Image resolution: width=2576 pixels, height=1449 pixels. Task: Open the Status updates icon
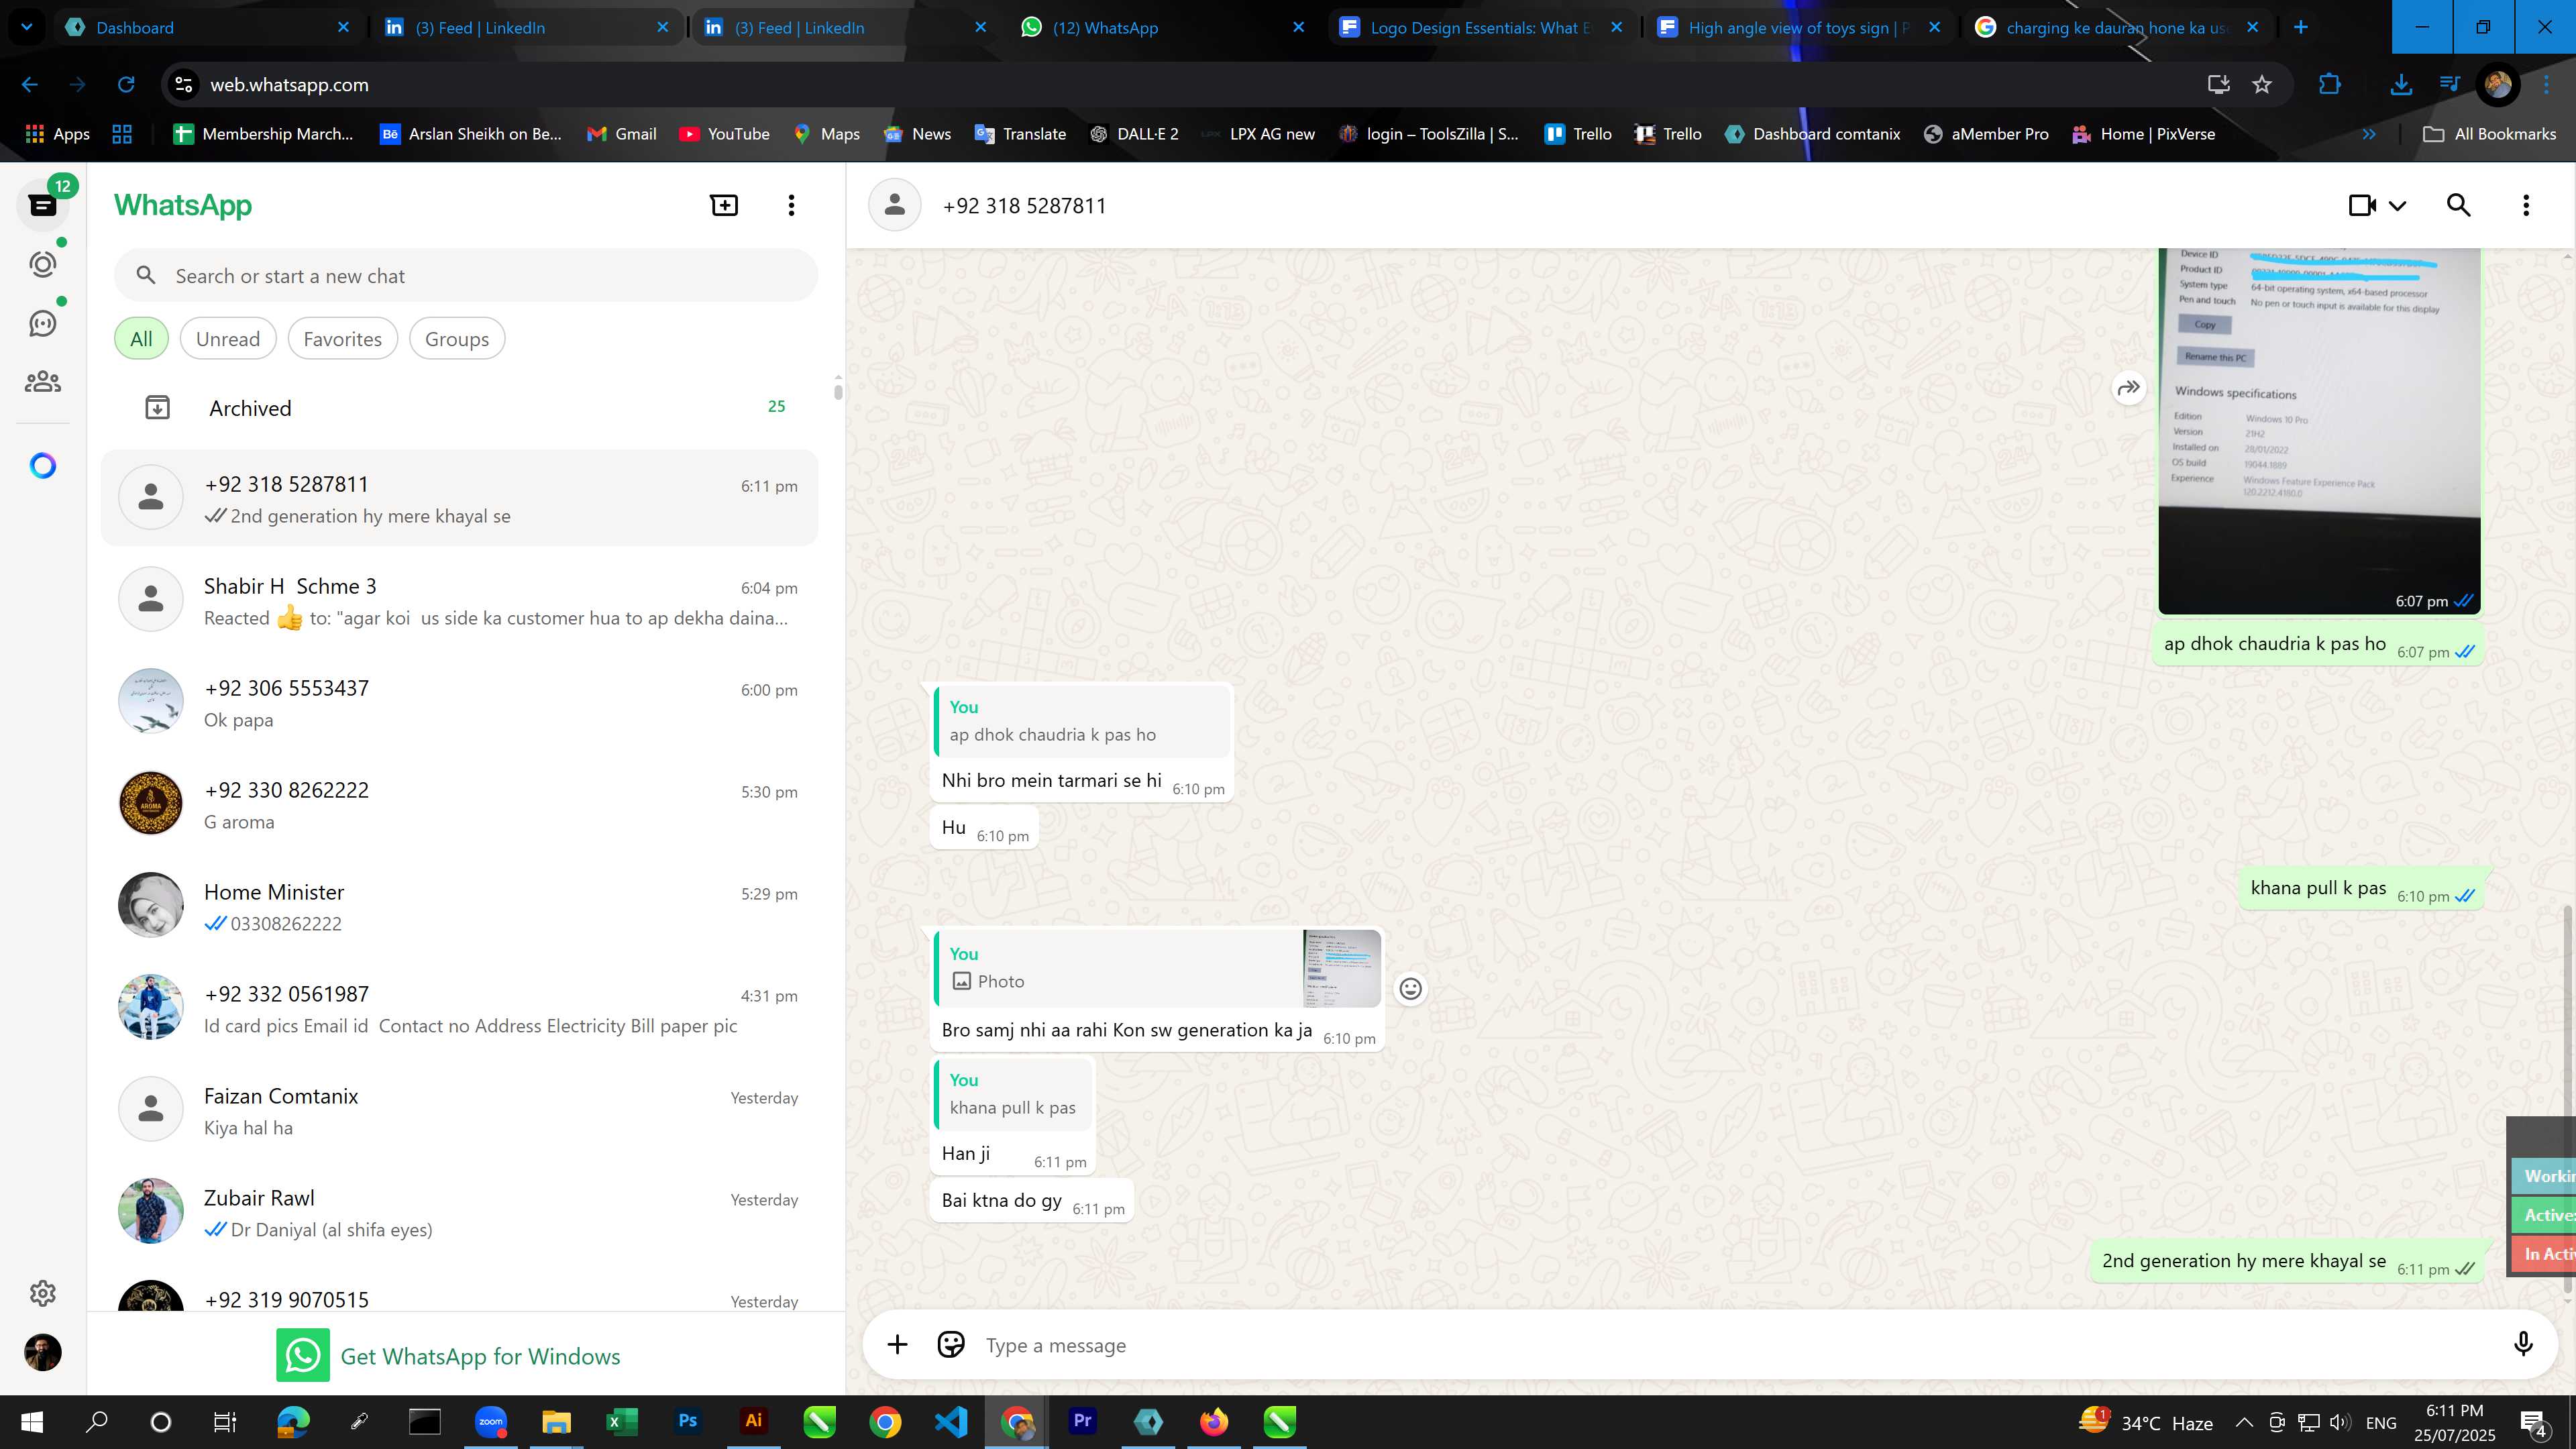pos(43,264)
